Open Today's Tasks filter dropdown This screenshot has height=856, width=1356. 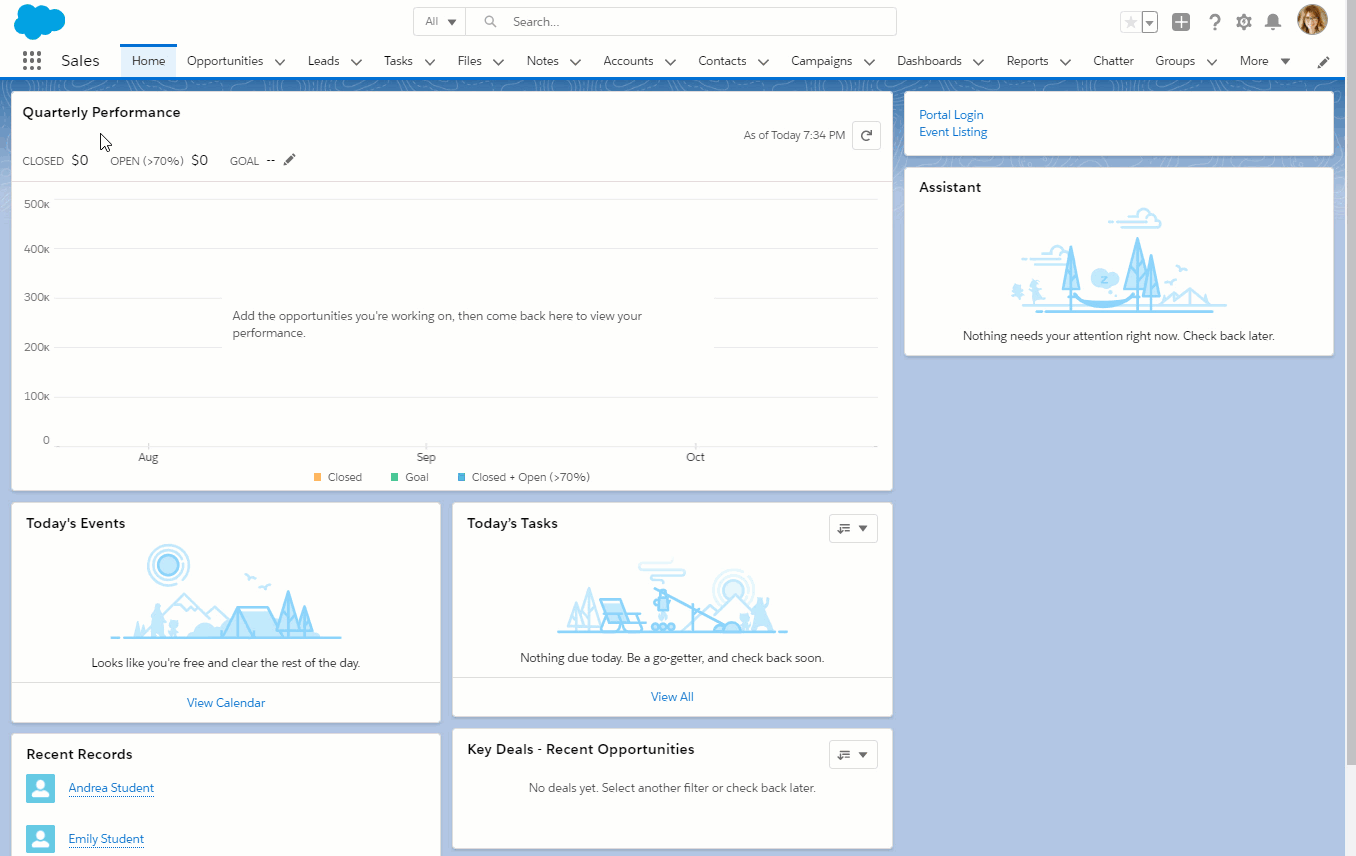(853, 529)
